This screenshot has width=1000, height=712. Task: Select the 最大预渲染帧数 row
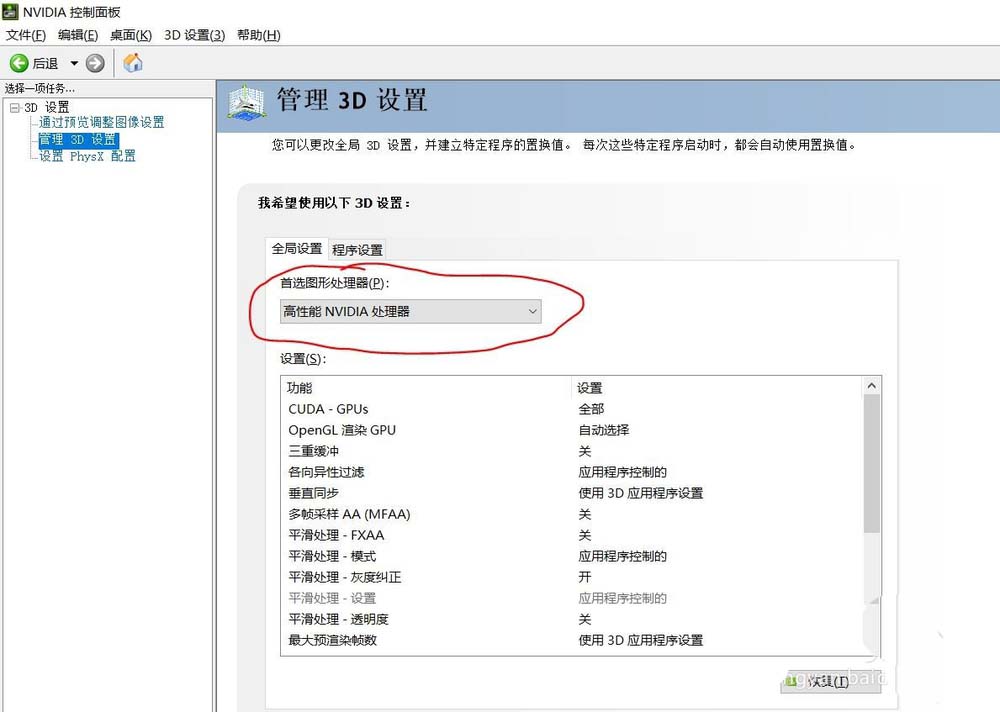[x=572, y=640]
